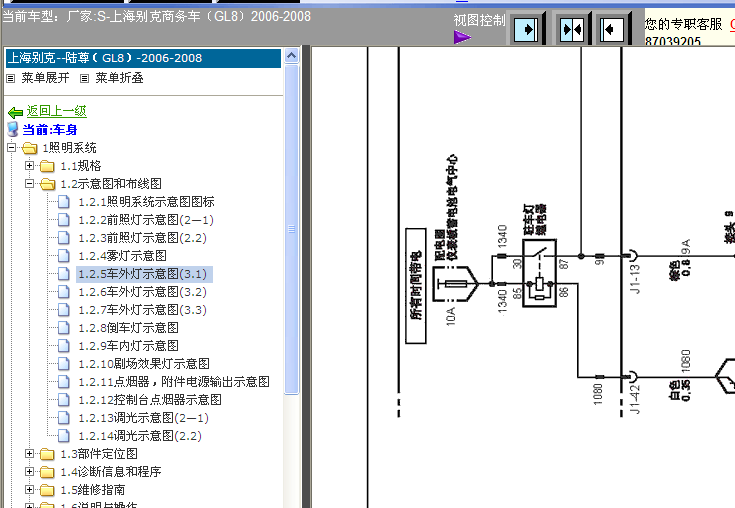735x508 pixels.
Task: Open 1.2.11点烟器,附件电源输出示意图
Action: pyautogui.click(x=174, y=382)
